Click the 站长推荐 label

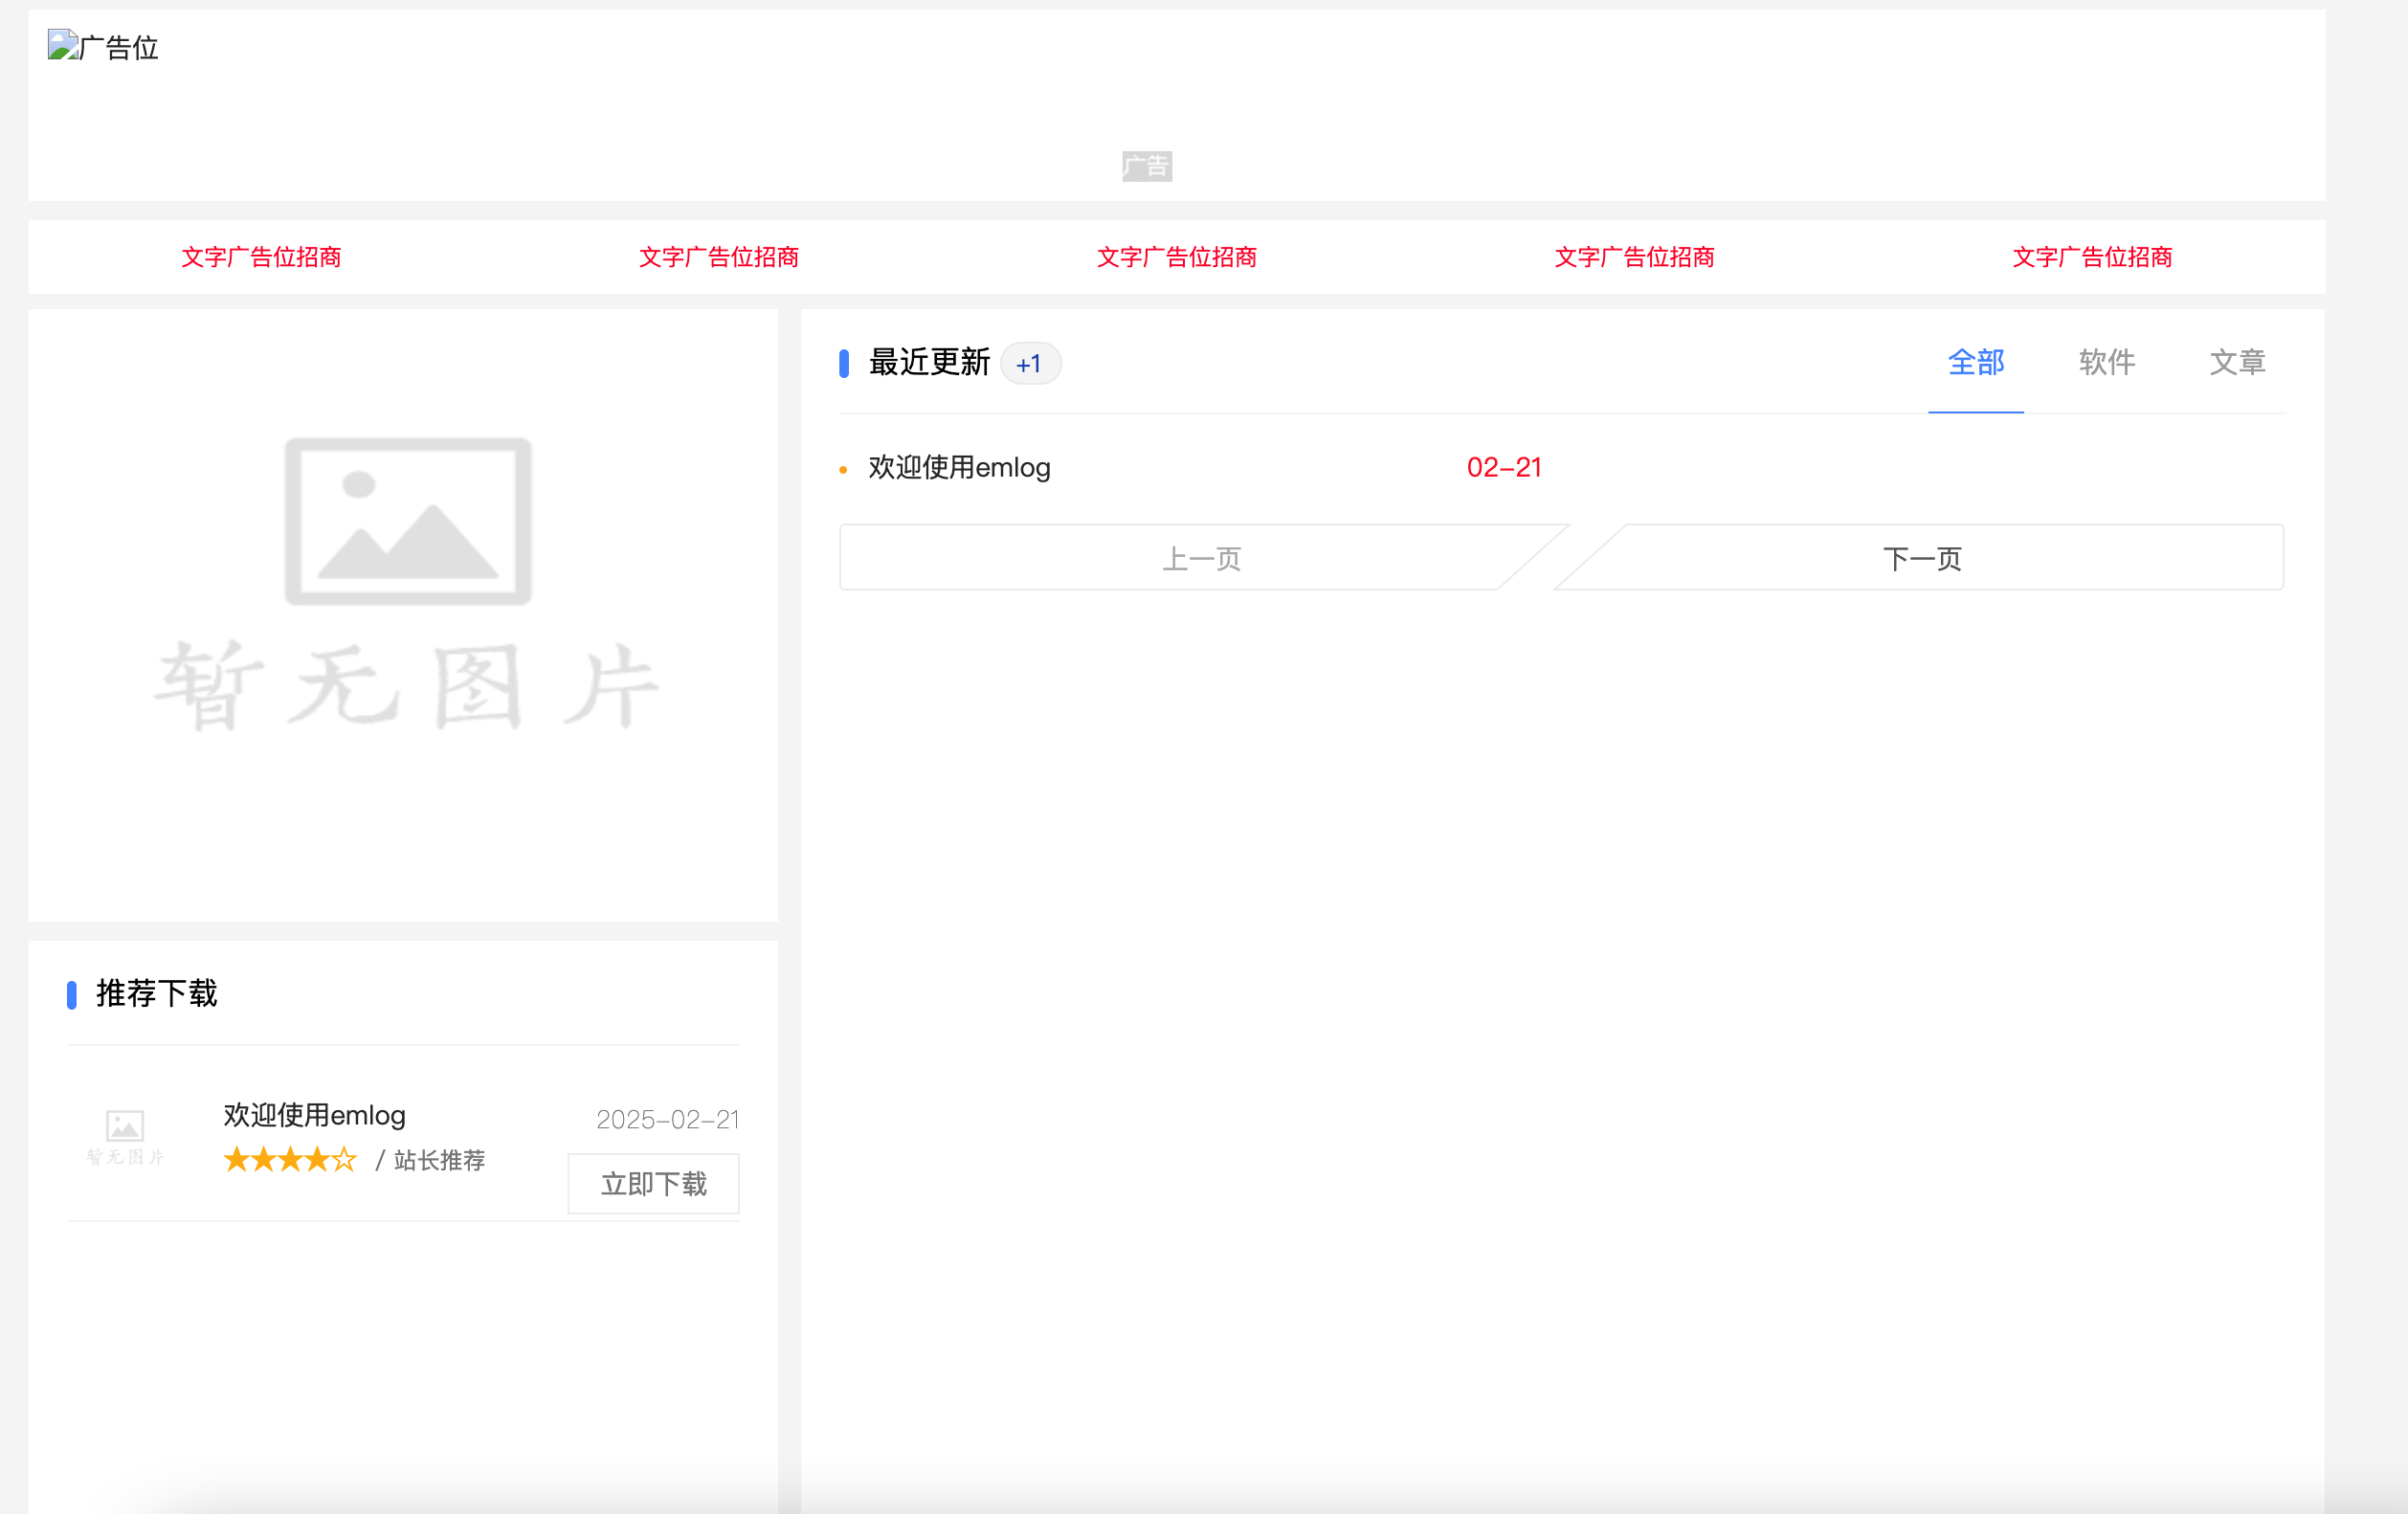coord(439,1161)
